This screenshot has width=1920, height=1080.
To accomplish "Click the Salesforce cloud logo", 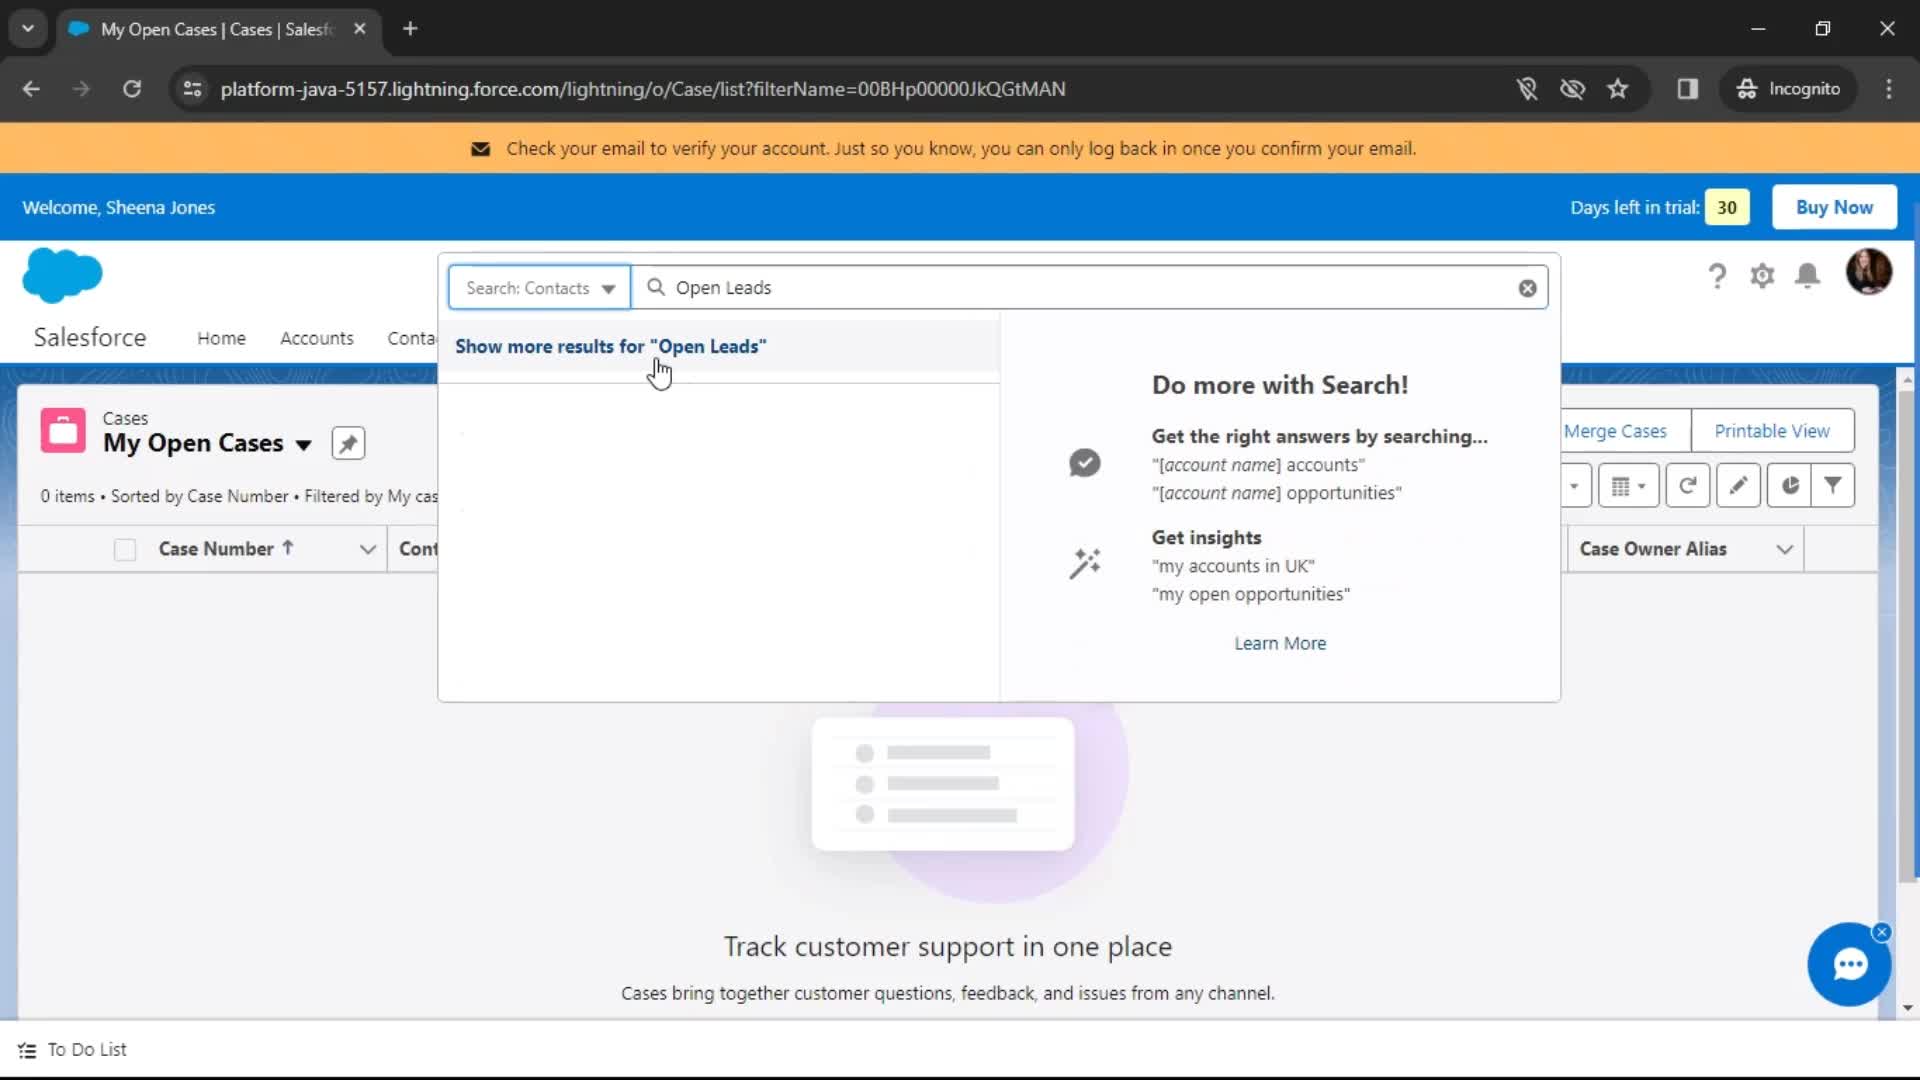I will coord(62,275).
